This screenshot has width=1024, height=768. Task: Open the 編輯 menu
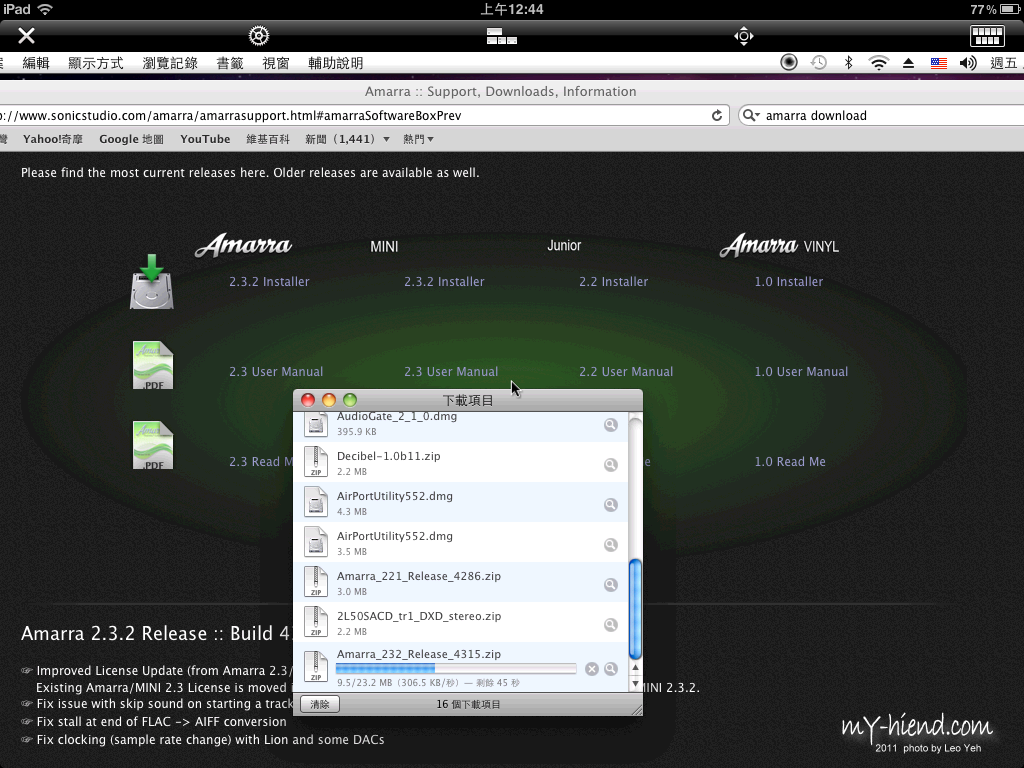pyautogui.click(x=36, y=63)
